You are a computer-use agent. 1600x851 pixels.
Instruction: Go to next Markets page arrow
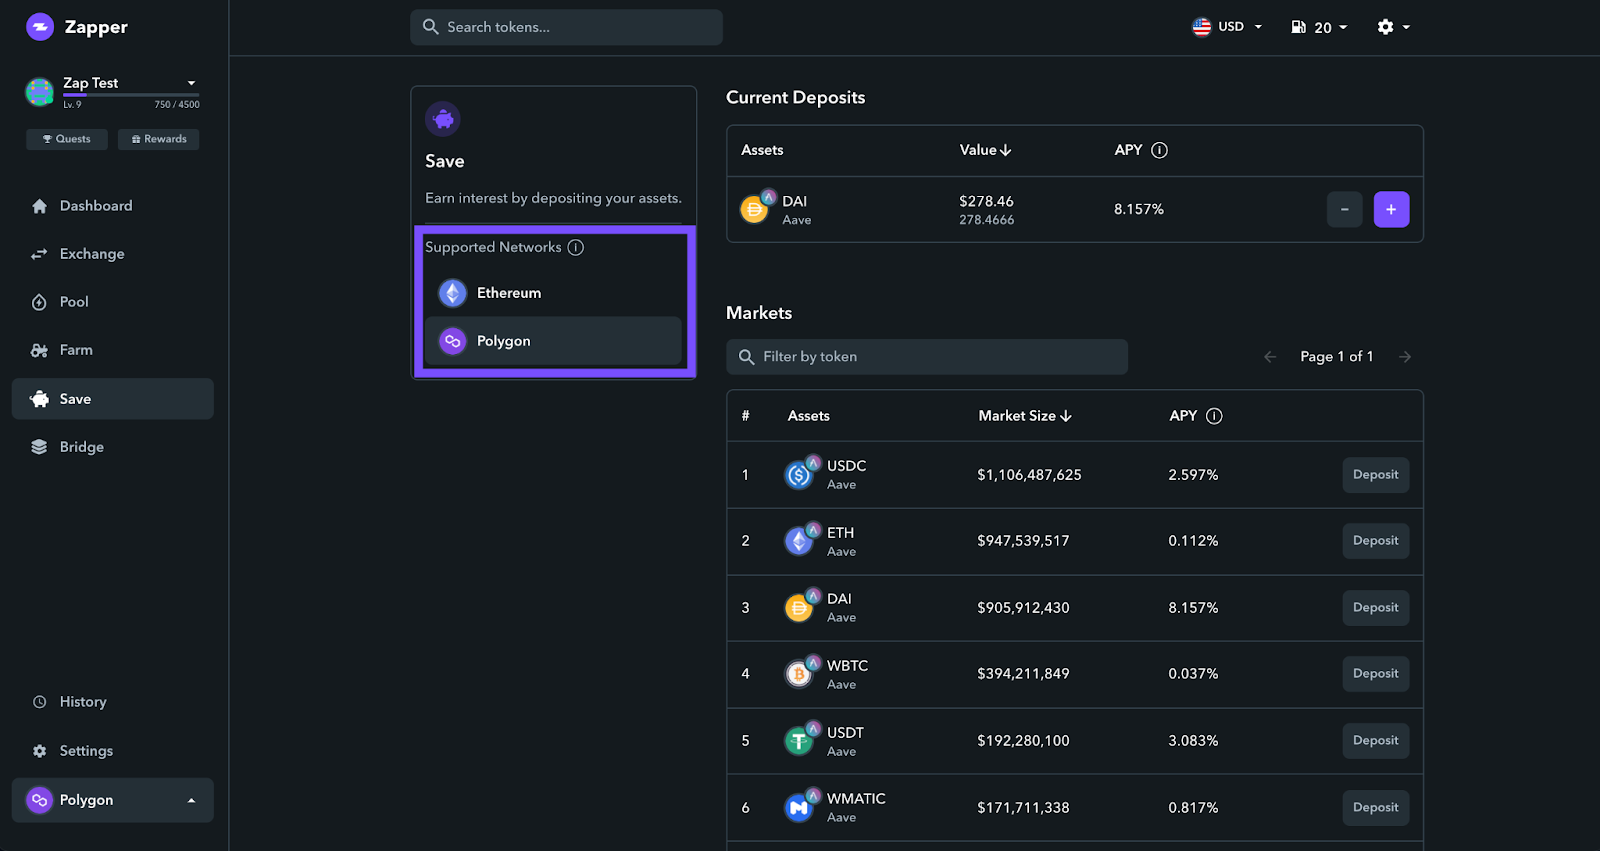pyautogui.click(x=1405, y=357)
